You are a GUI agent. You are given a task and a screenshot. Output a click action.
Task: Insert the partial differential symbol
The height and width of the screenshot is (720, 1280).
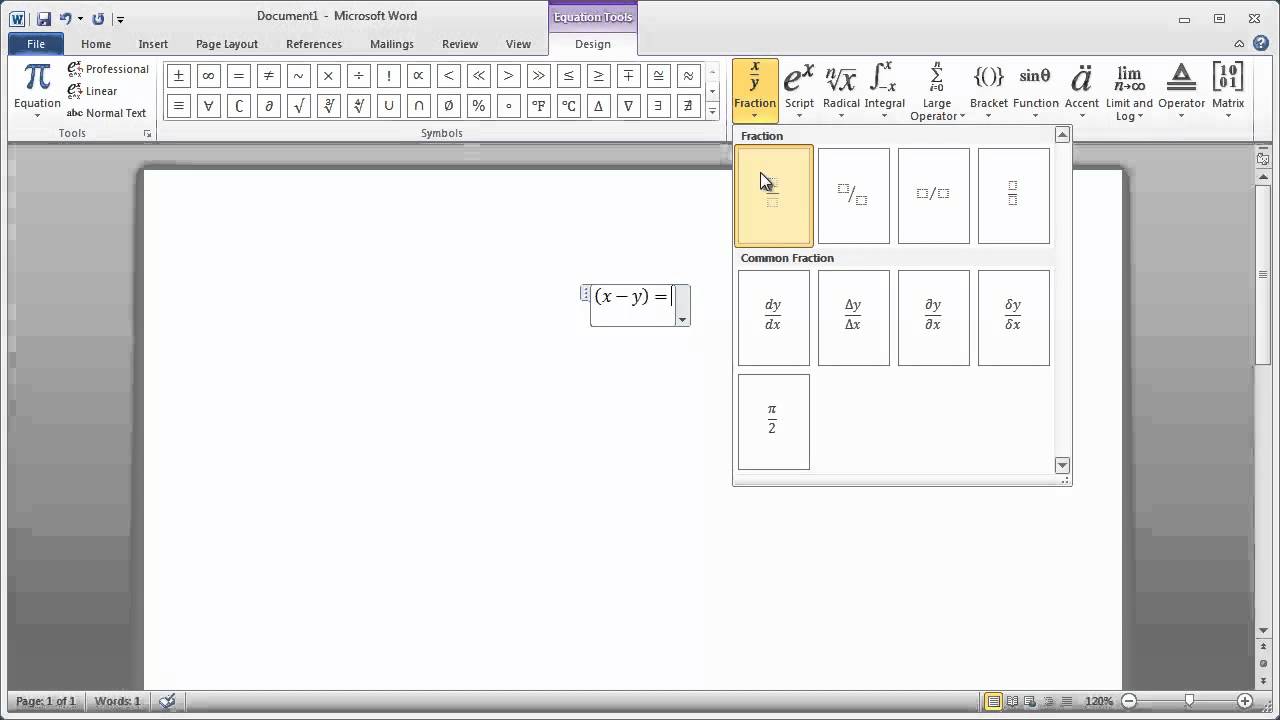click(x=268, y=105)
